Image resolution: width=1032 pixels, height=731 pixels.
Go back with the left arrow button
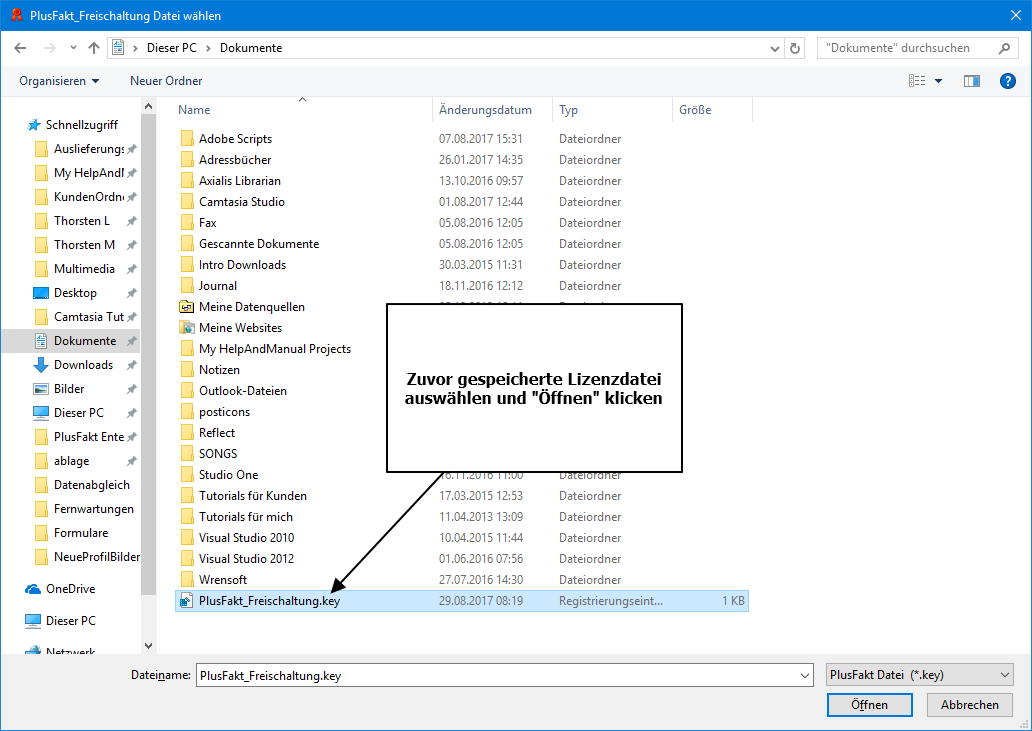pyautogui.click(x=20, y=48)
